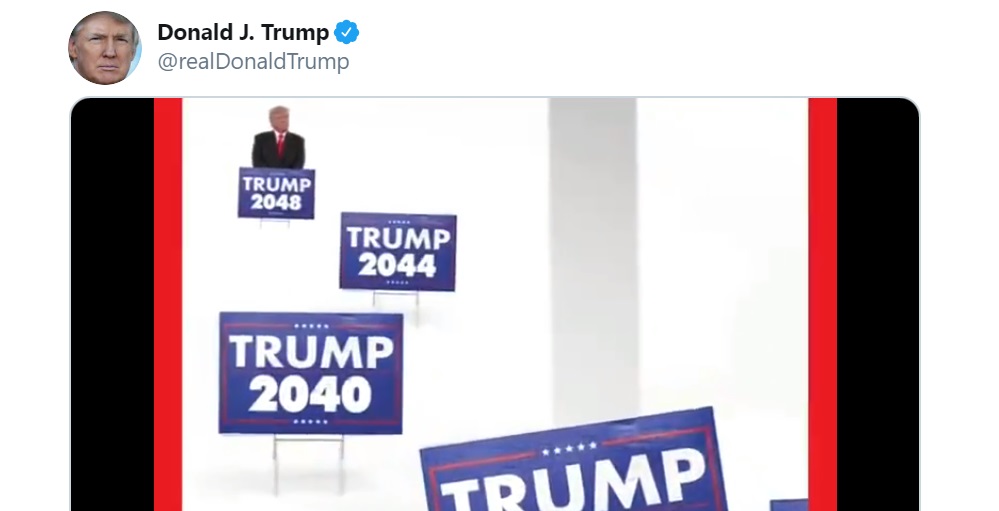Viewport: 999px width, 511px height.
Task: Click the wire stand beneath the 2044 sign
Action: coord(396,305)
